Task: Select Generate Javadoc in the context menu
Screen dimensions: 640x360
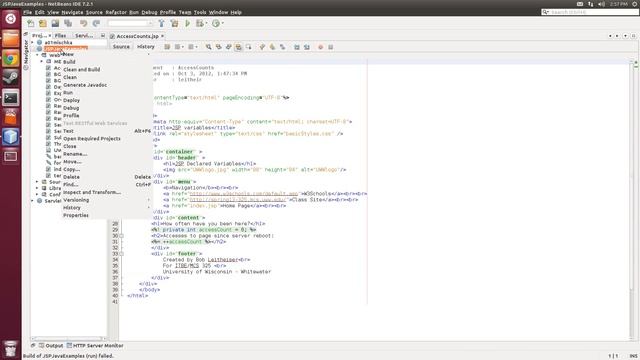Action: pyautogui.click(x=85, y=85)
